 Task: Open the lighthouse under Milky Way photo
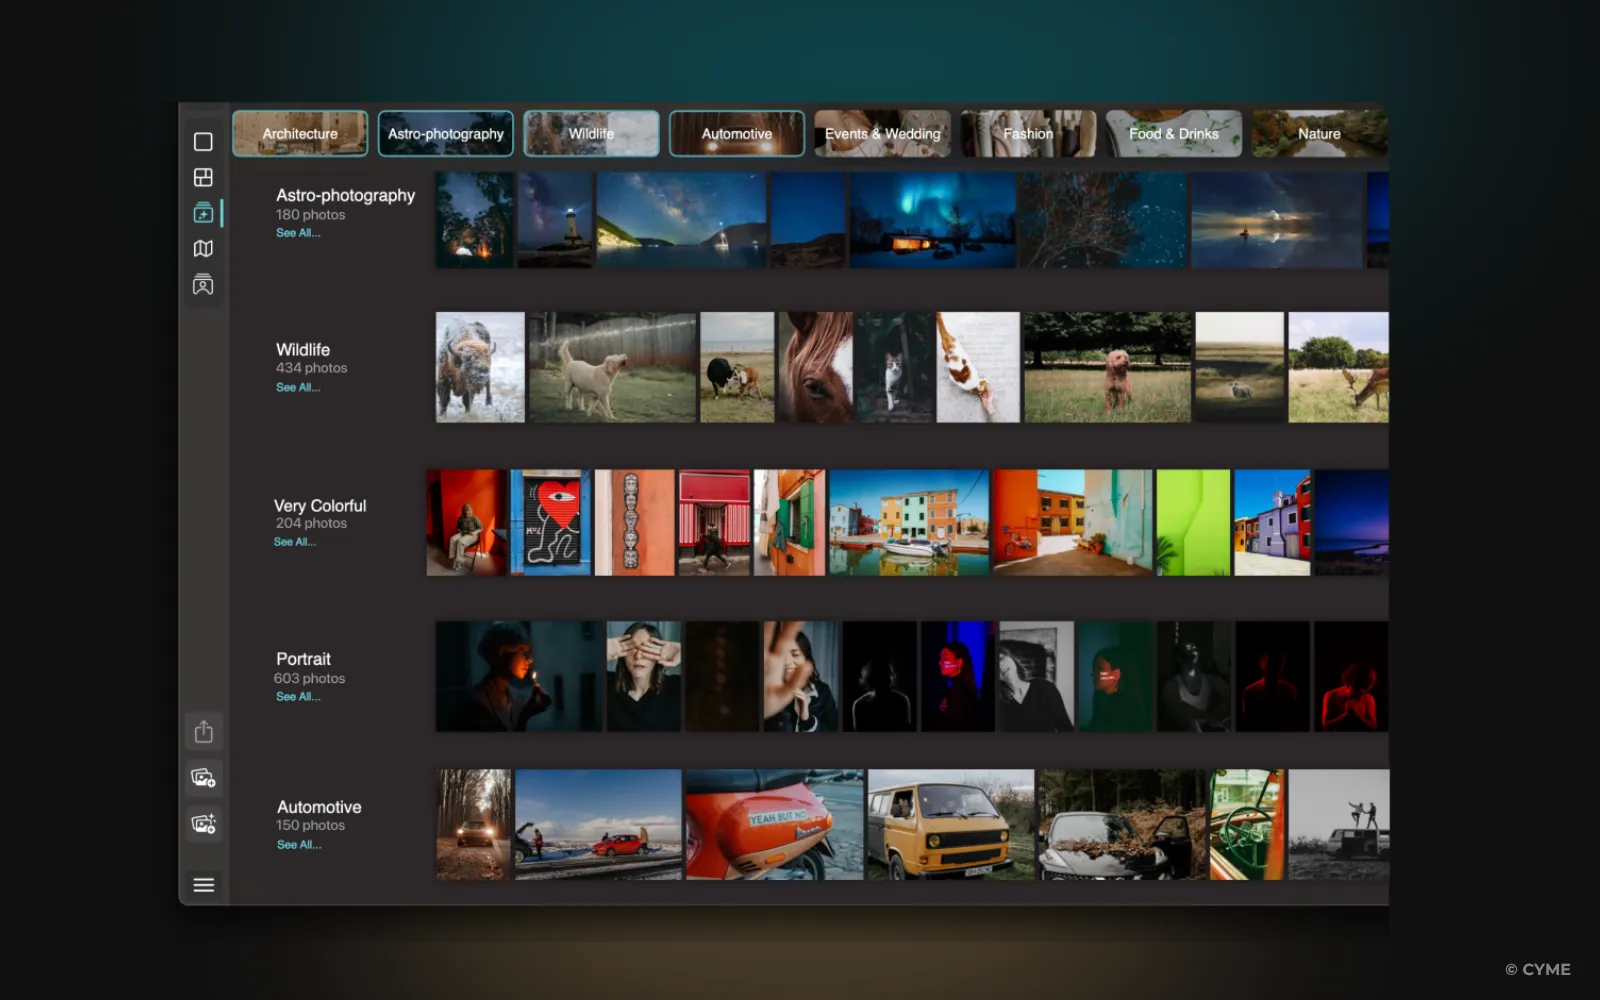click(555, 220)
